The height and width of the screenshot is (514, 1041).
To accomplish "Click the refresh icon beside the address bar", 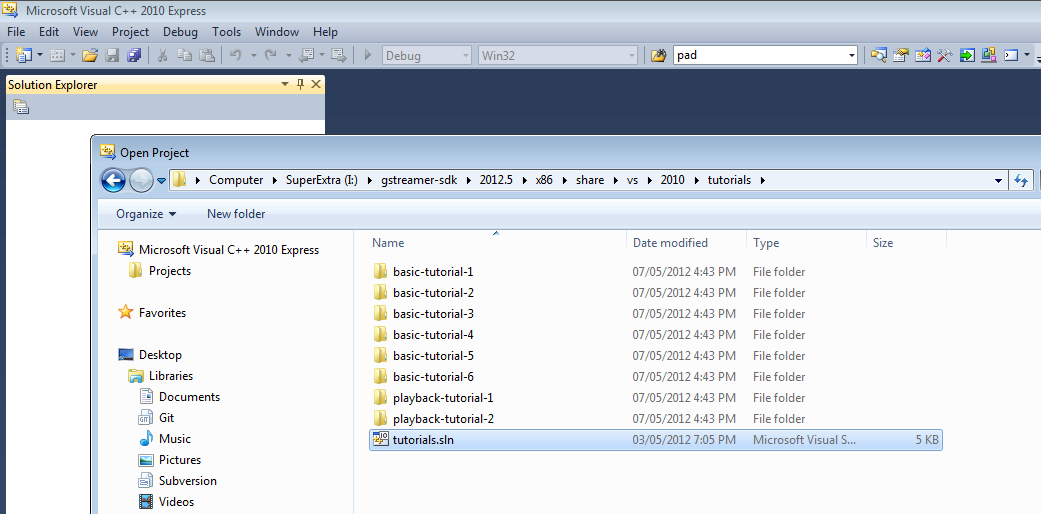I will (x=1021, y=180).
